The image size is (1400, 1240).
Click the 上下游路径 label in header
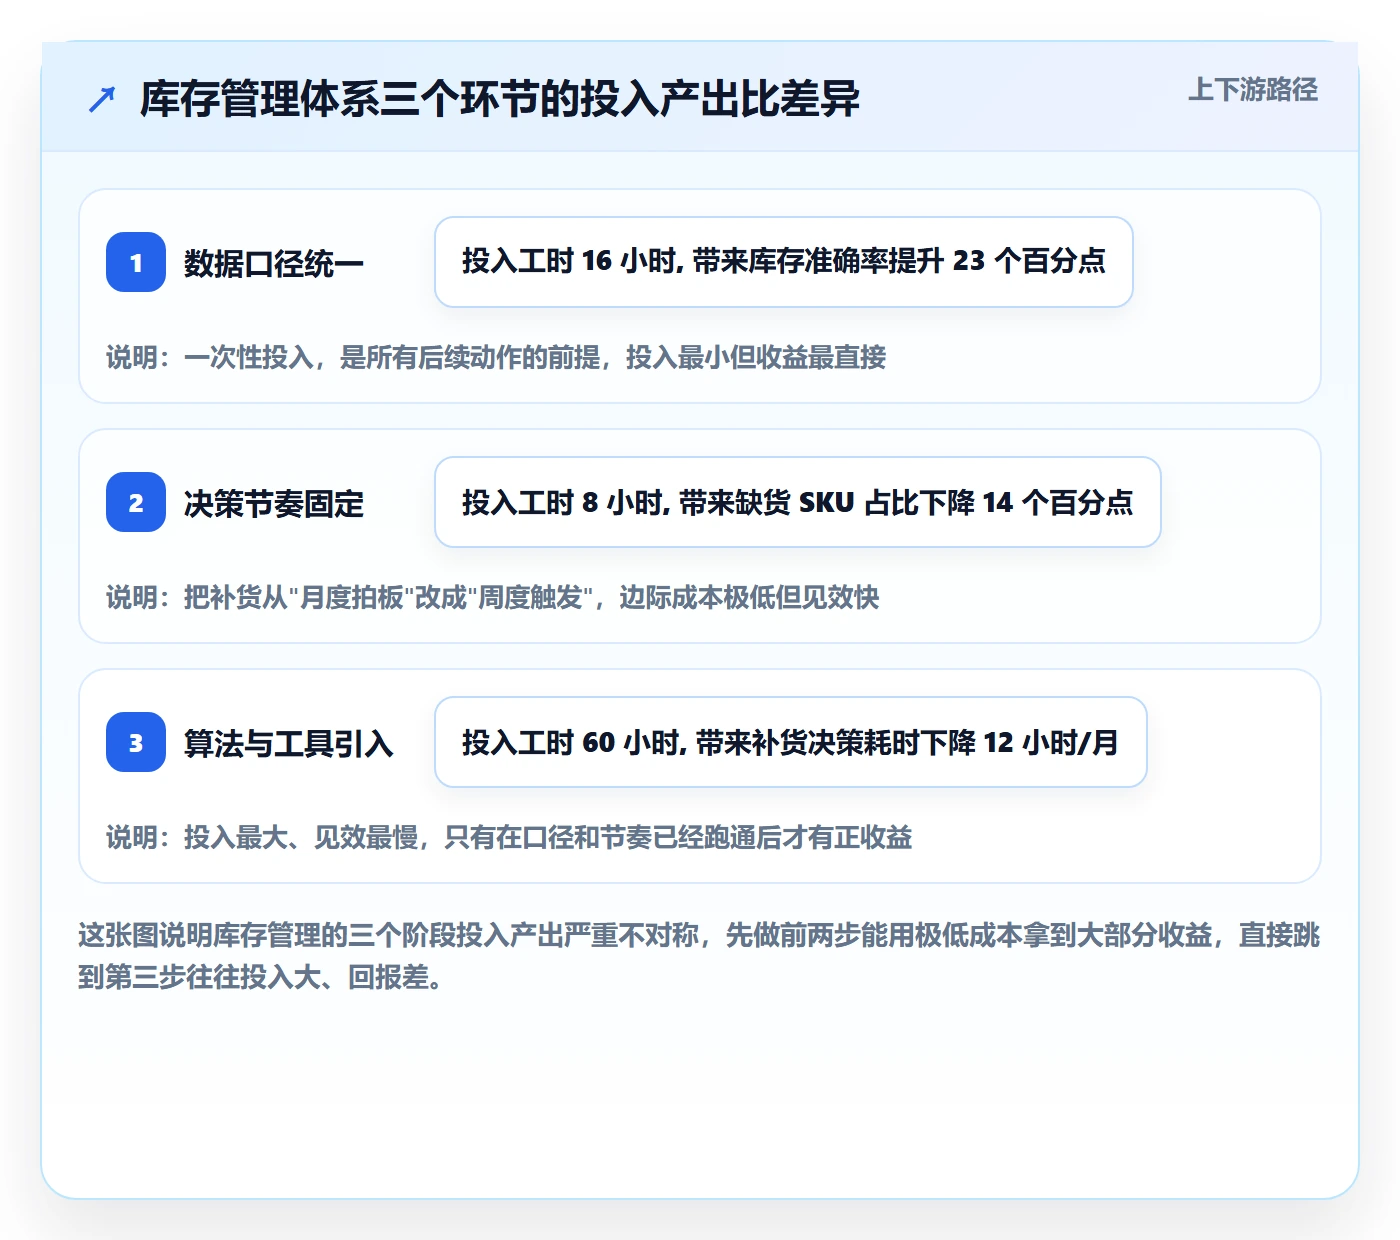click(1253, 90)
